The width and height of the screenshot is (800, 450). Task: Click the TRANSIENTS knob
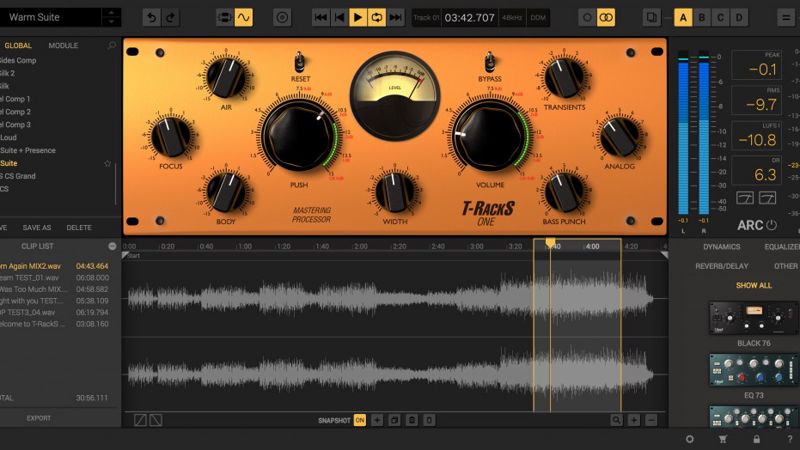(564, 78)
